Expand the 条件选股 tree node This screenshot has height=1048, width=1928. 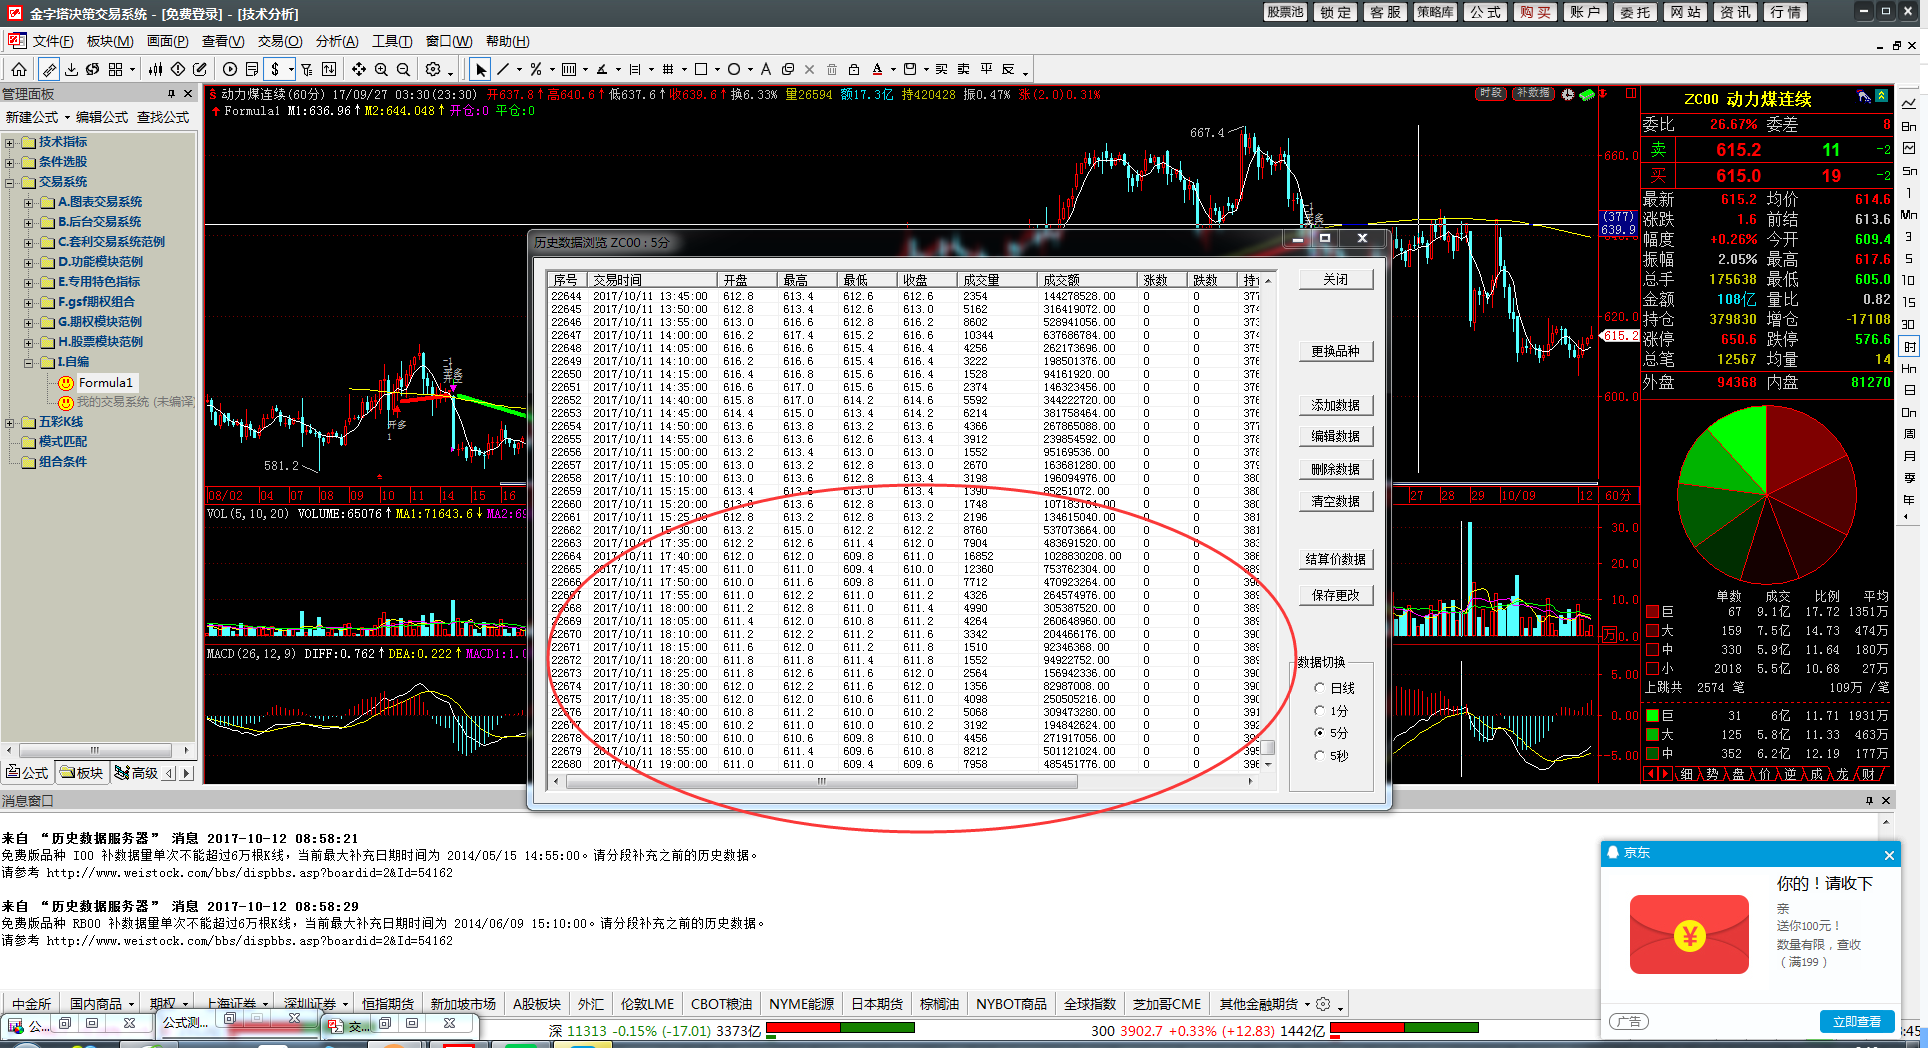[x=10, y=162]
